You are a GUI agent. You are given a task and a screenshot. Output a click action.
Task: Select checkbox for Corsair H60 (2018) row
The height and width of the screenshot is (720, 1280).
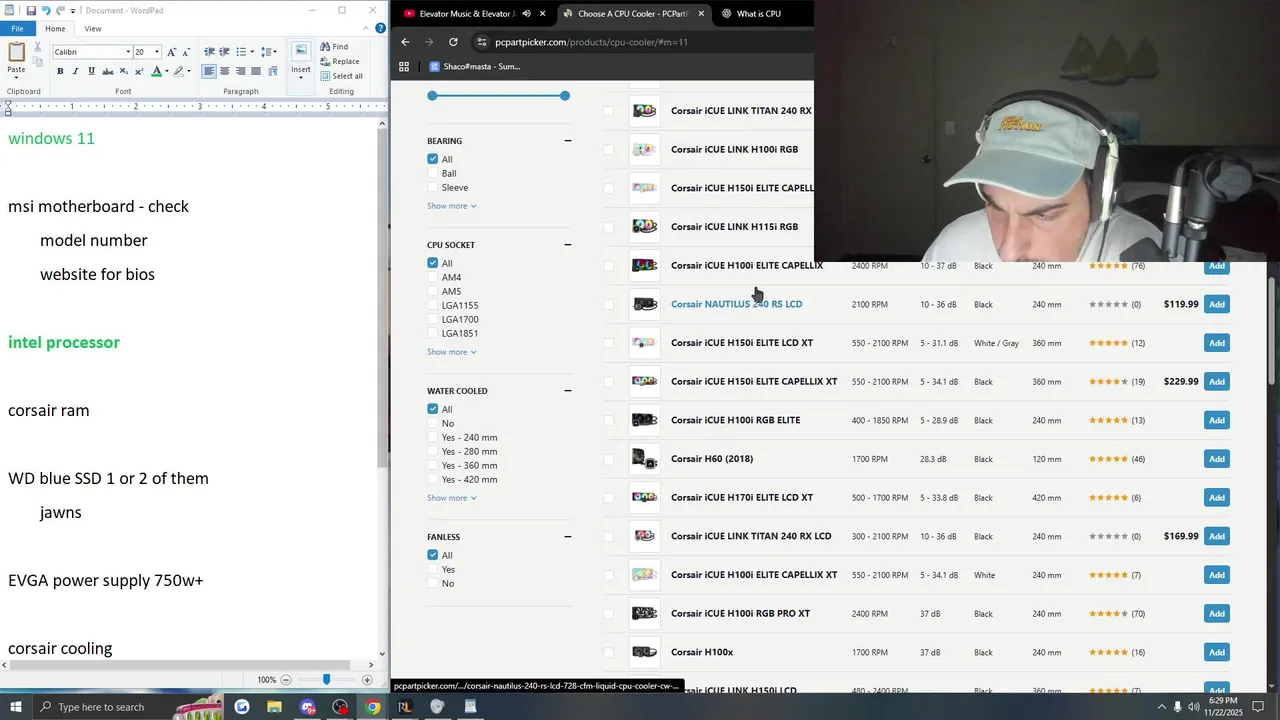608,459
